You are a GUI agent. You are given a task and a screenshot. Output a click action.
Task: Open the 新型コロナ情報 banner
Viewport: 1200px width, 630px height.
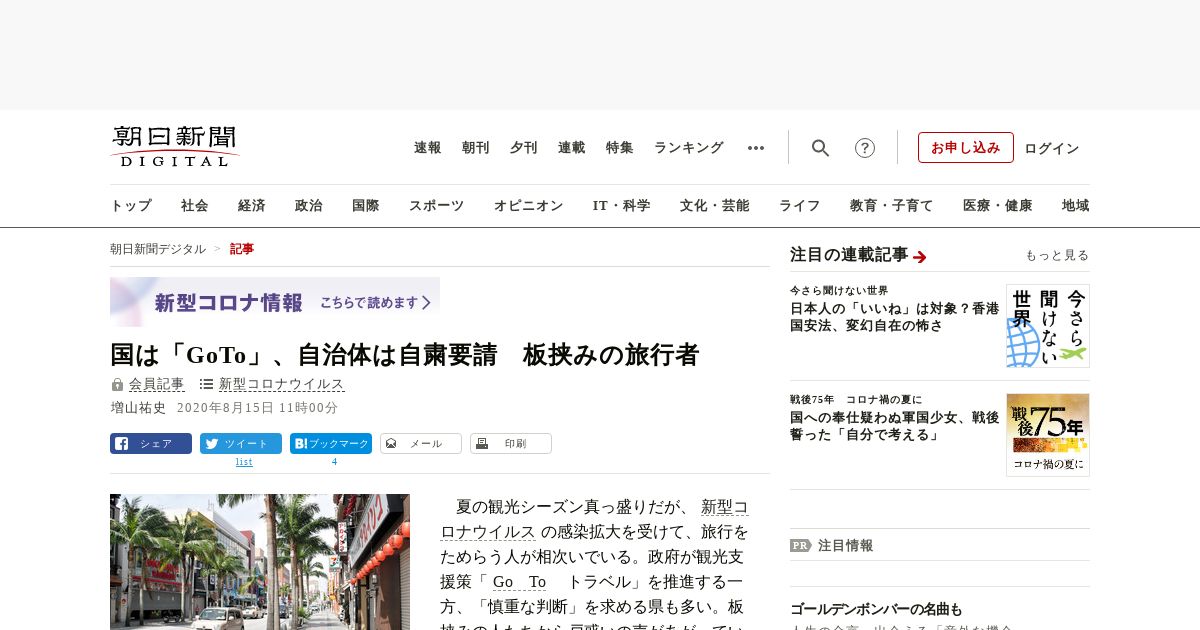[275, 302]
